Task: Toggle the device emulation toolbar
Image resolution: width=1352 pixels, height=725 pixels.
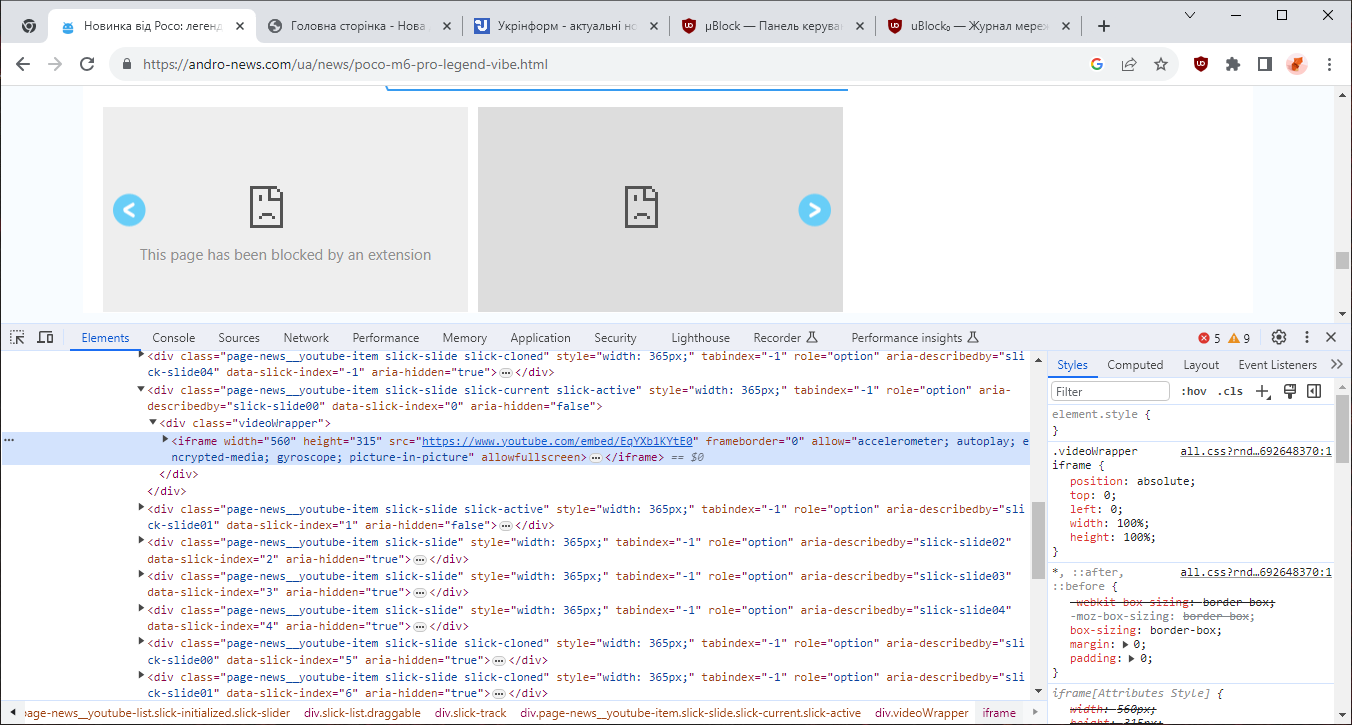Action: [46, 337]
